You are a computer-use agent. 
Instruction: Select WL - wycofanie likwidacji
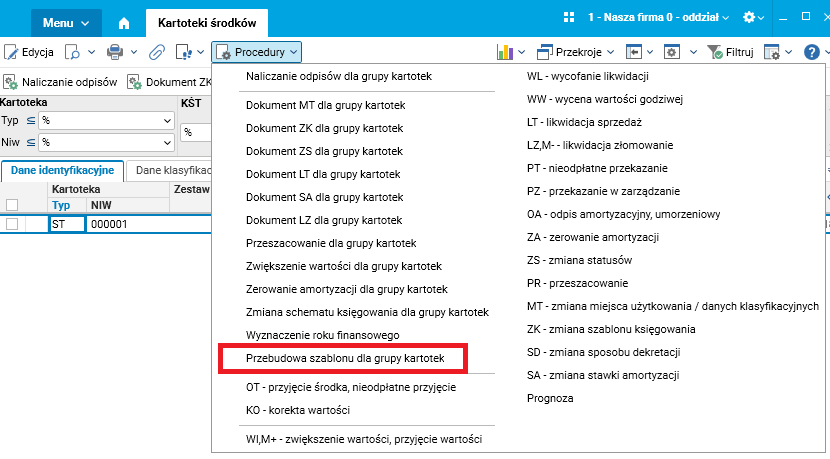[x=588, y=76]
